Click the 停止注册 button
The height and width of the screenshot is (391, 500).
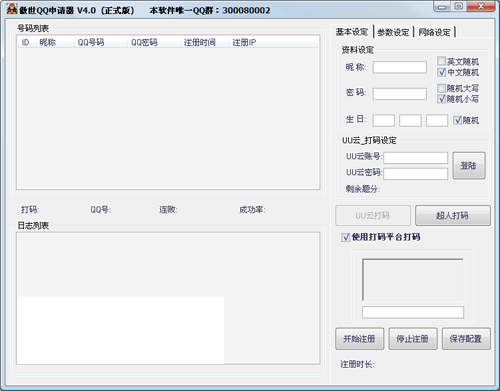click(x=413, y=339)
